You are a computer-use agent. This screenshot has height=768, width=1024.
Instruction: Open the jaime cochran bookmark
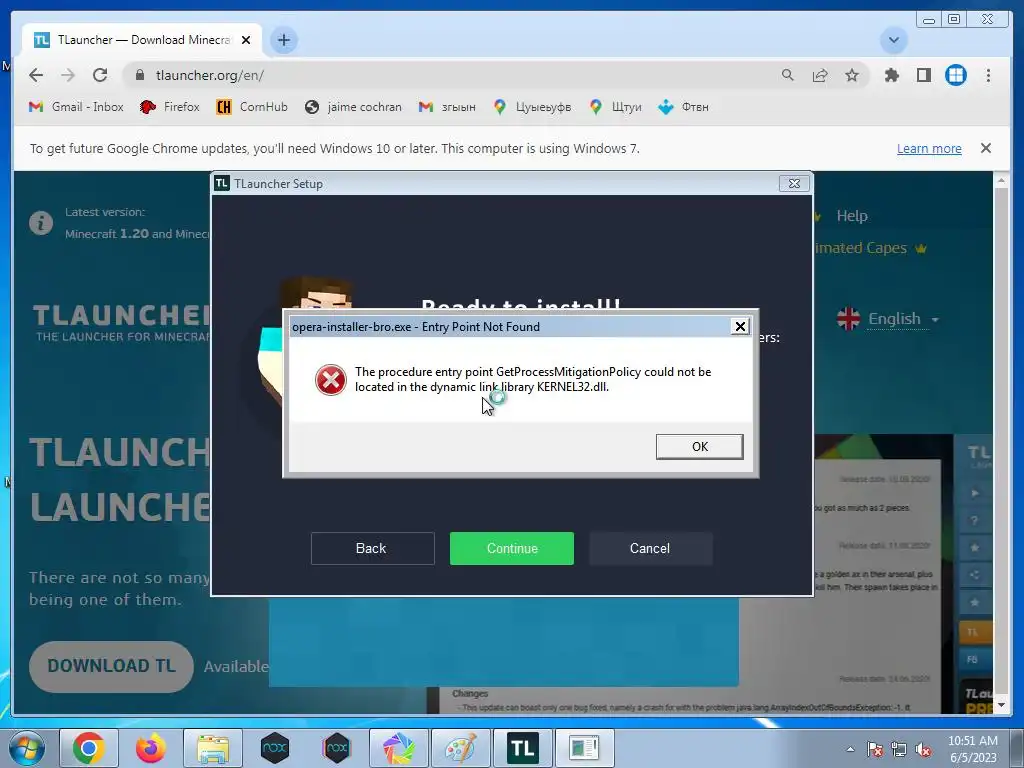point(353,106)
